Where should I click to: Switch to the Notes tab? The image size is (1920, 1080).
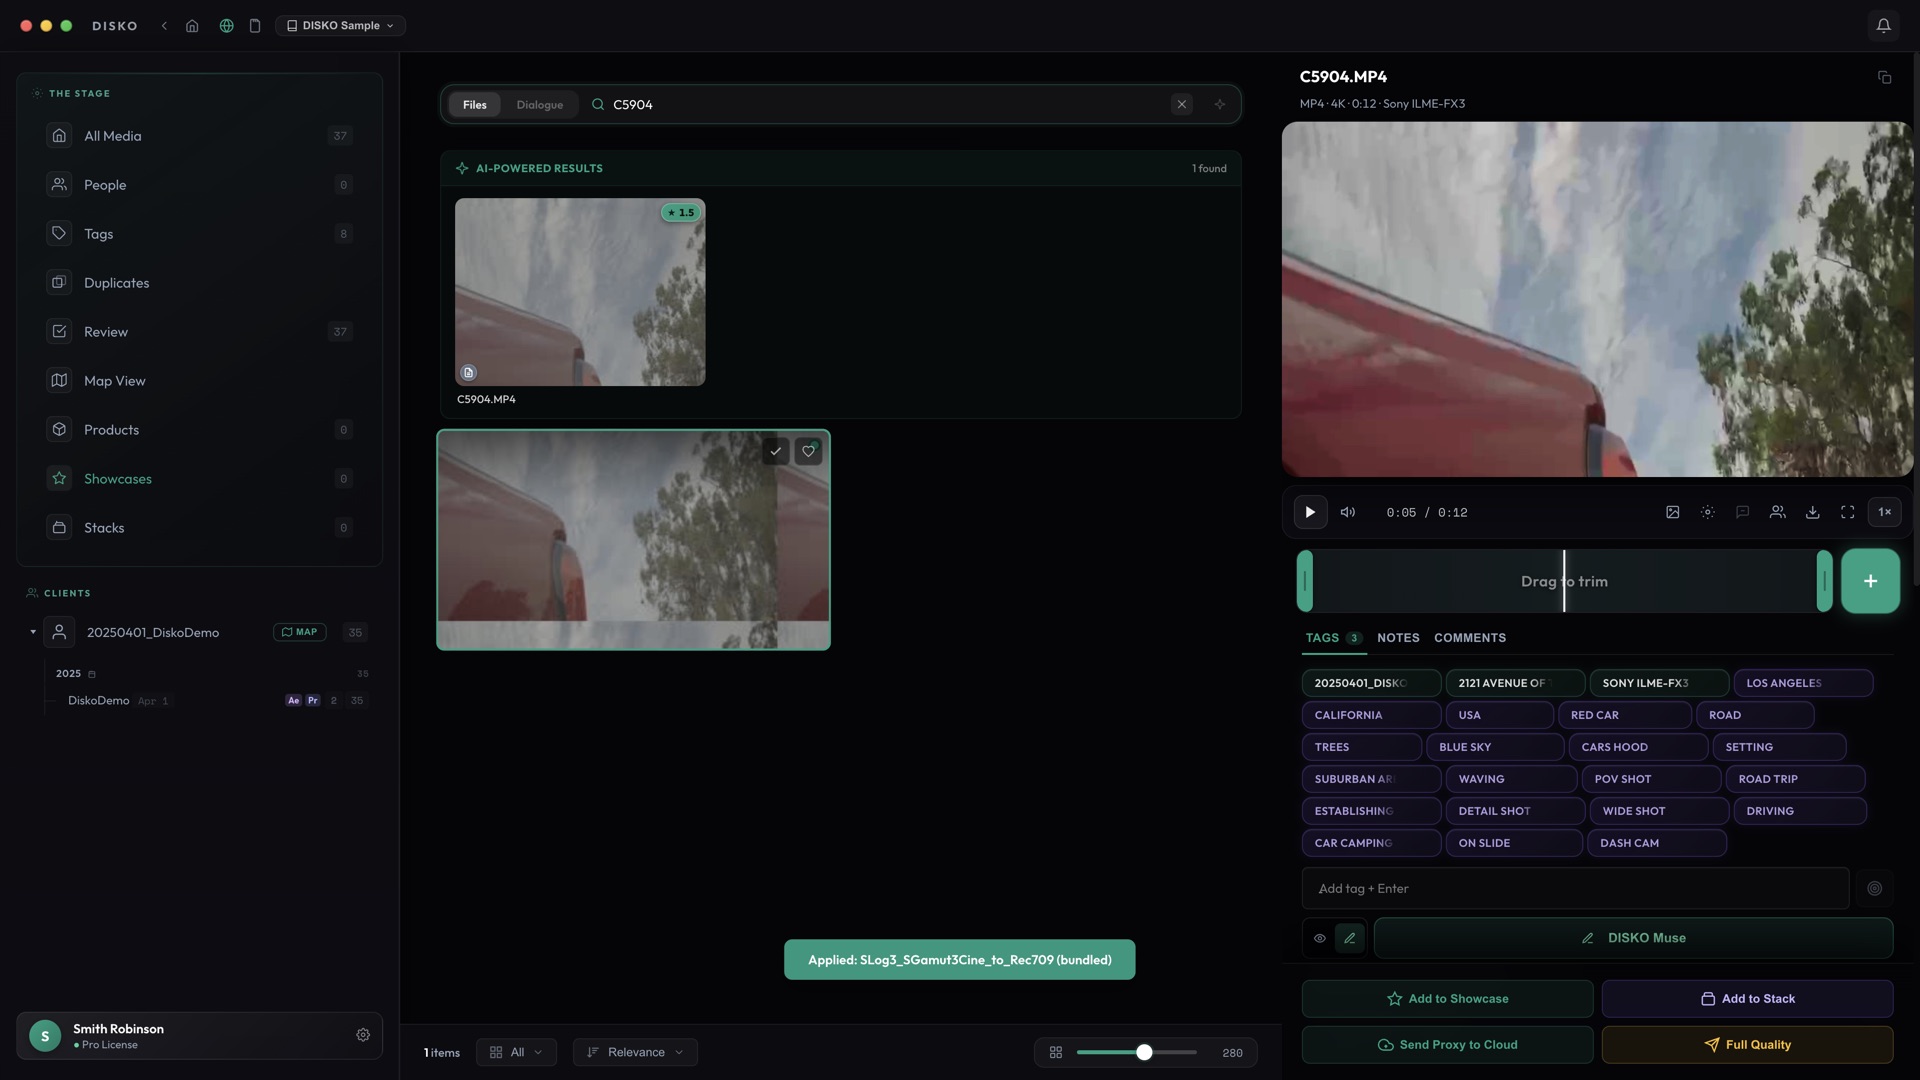[x=1398, y=638]
